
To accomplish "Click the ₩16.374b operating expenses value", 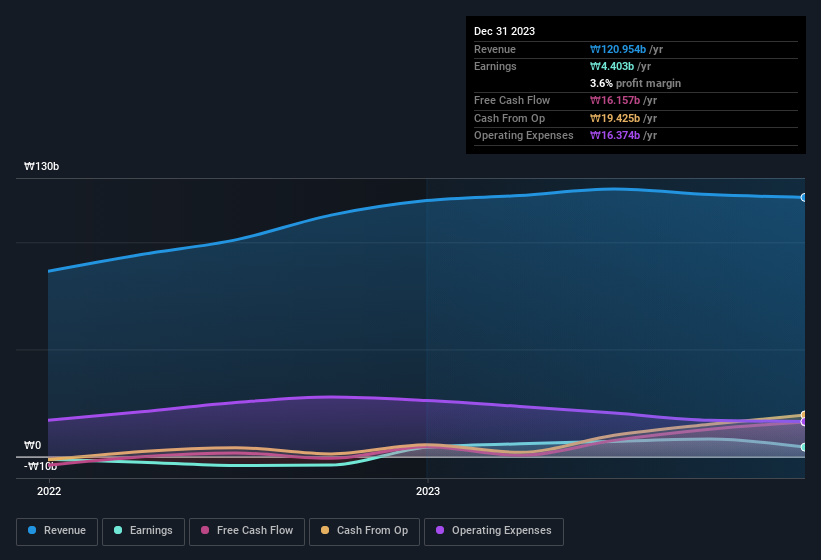I will coord(615,136).
